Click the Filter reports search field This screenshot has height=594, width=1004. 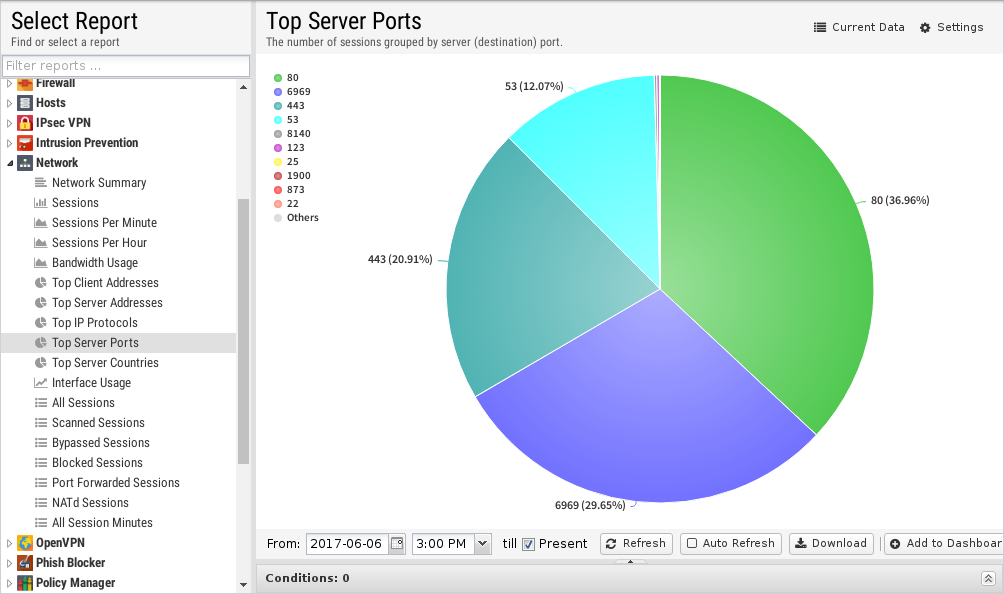pyautogui.click(x=126, y=66)
